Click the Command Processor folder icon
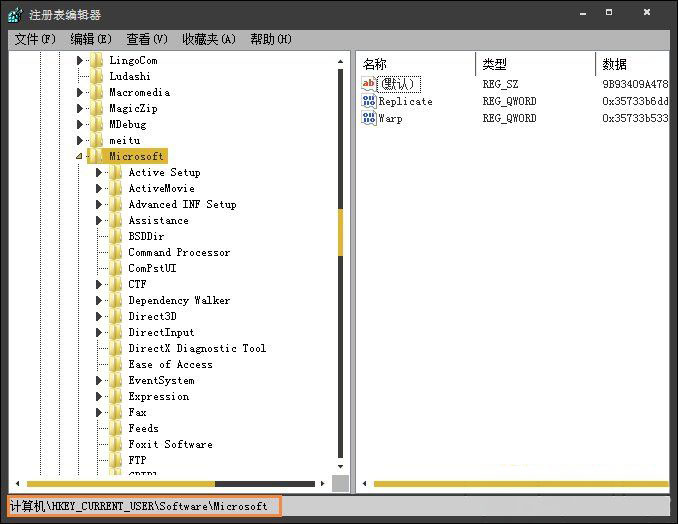Screen dimensions: 678x524 point(115,252)
